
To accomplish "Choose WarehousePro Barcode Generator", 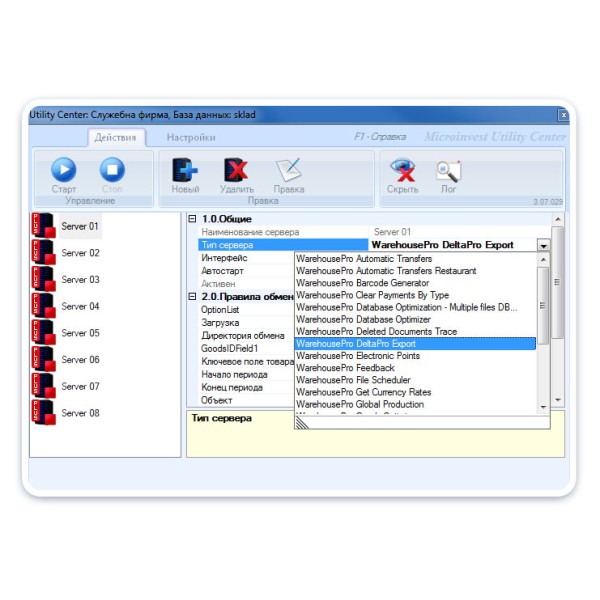I will click(x=416, y=283).
